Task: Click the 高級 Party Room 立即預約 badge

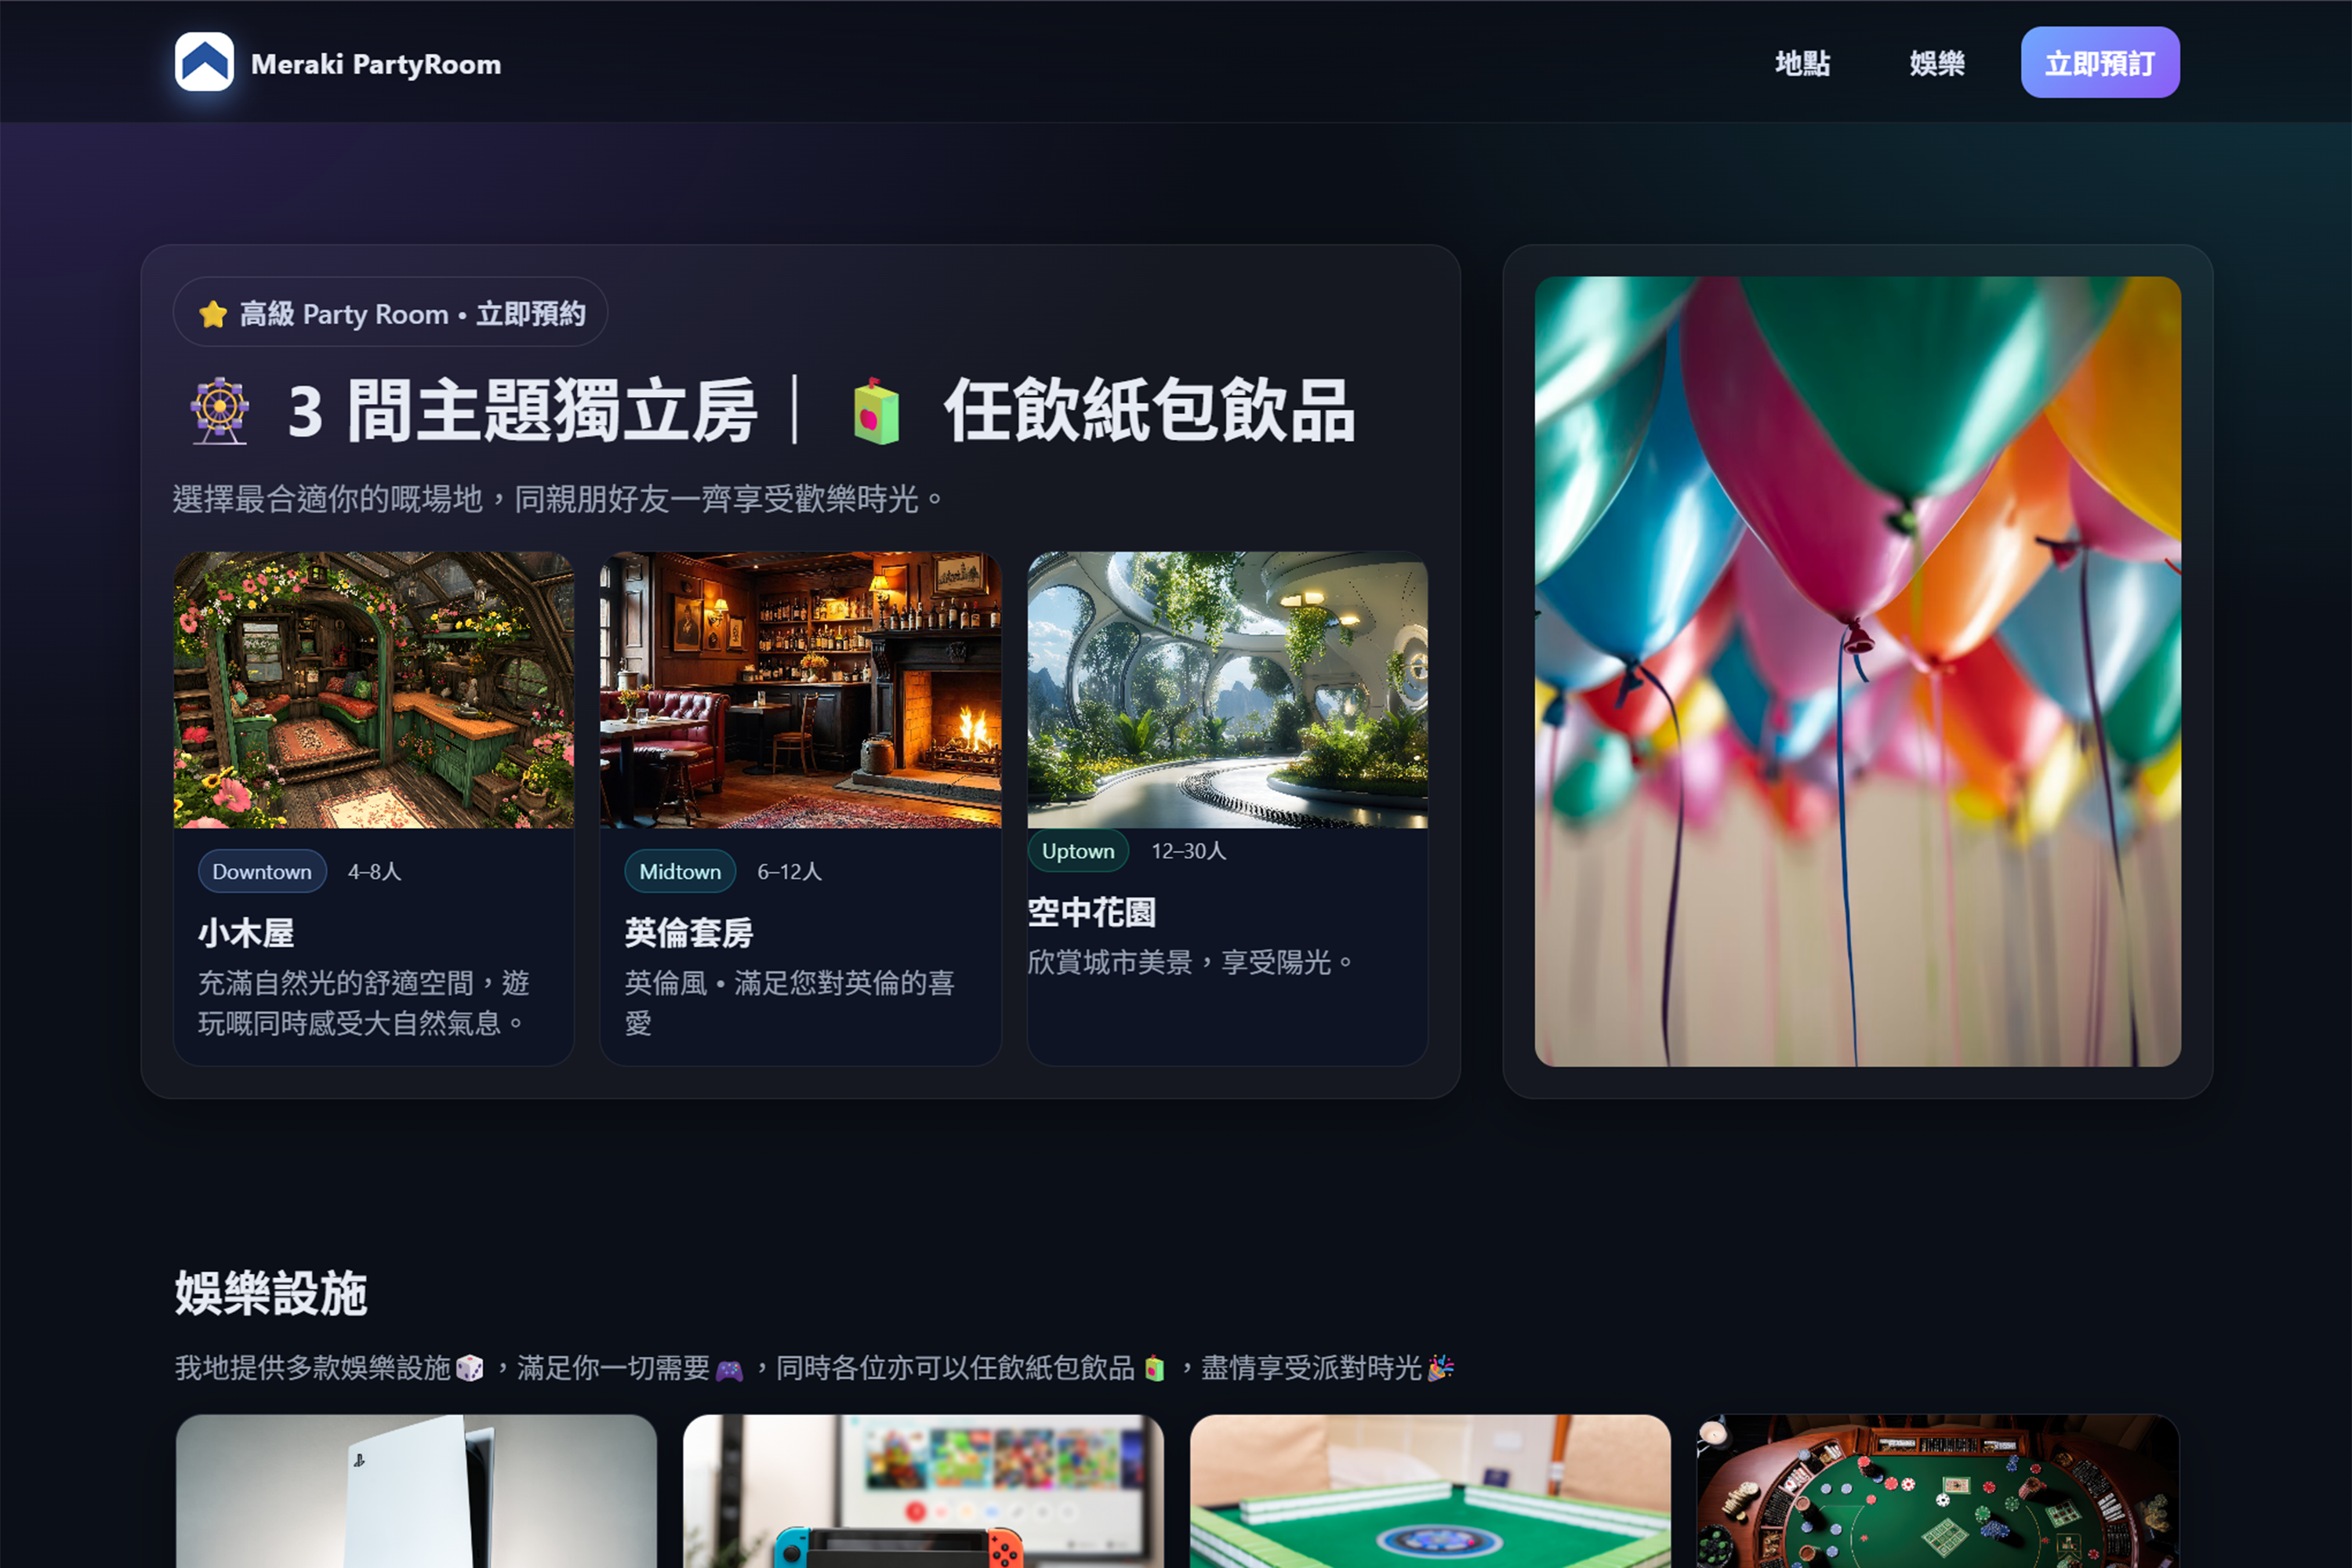Action: point(390,312)
